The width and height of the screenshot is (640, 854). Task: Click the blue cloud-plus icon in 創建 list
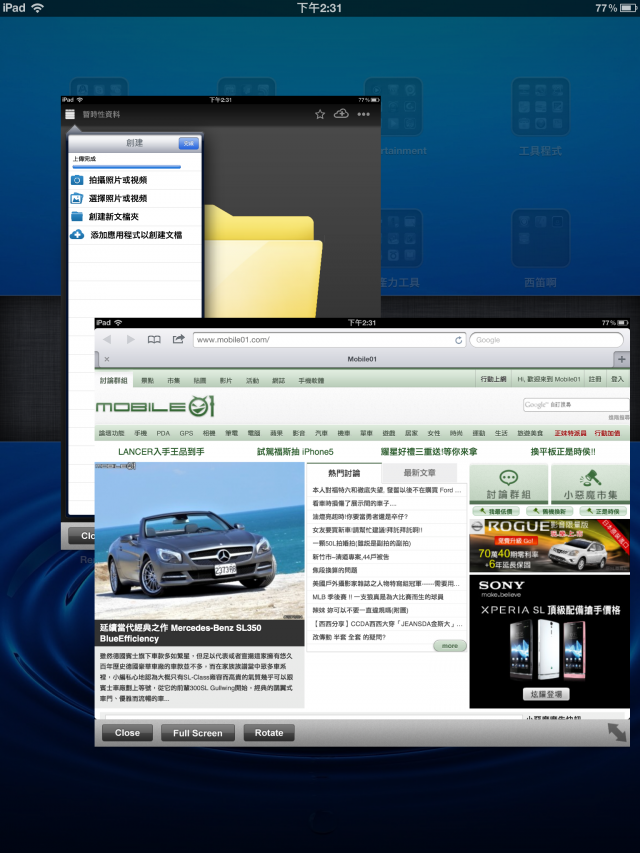(77, 235)
